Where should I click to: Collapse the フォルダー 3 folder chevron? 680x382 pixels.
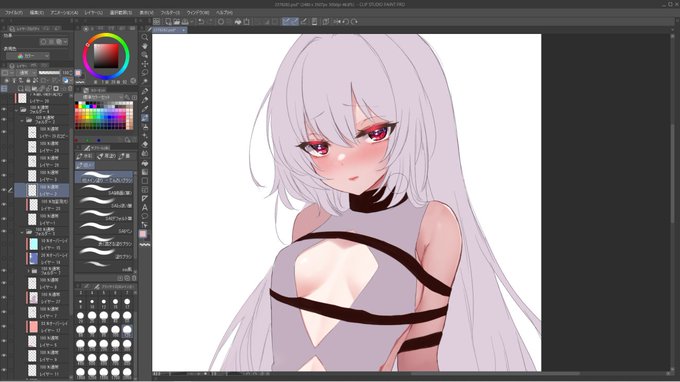(x=22, y=232)
